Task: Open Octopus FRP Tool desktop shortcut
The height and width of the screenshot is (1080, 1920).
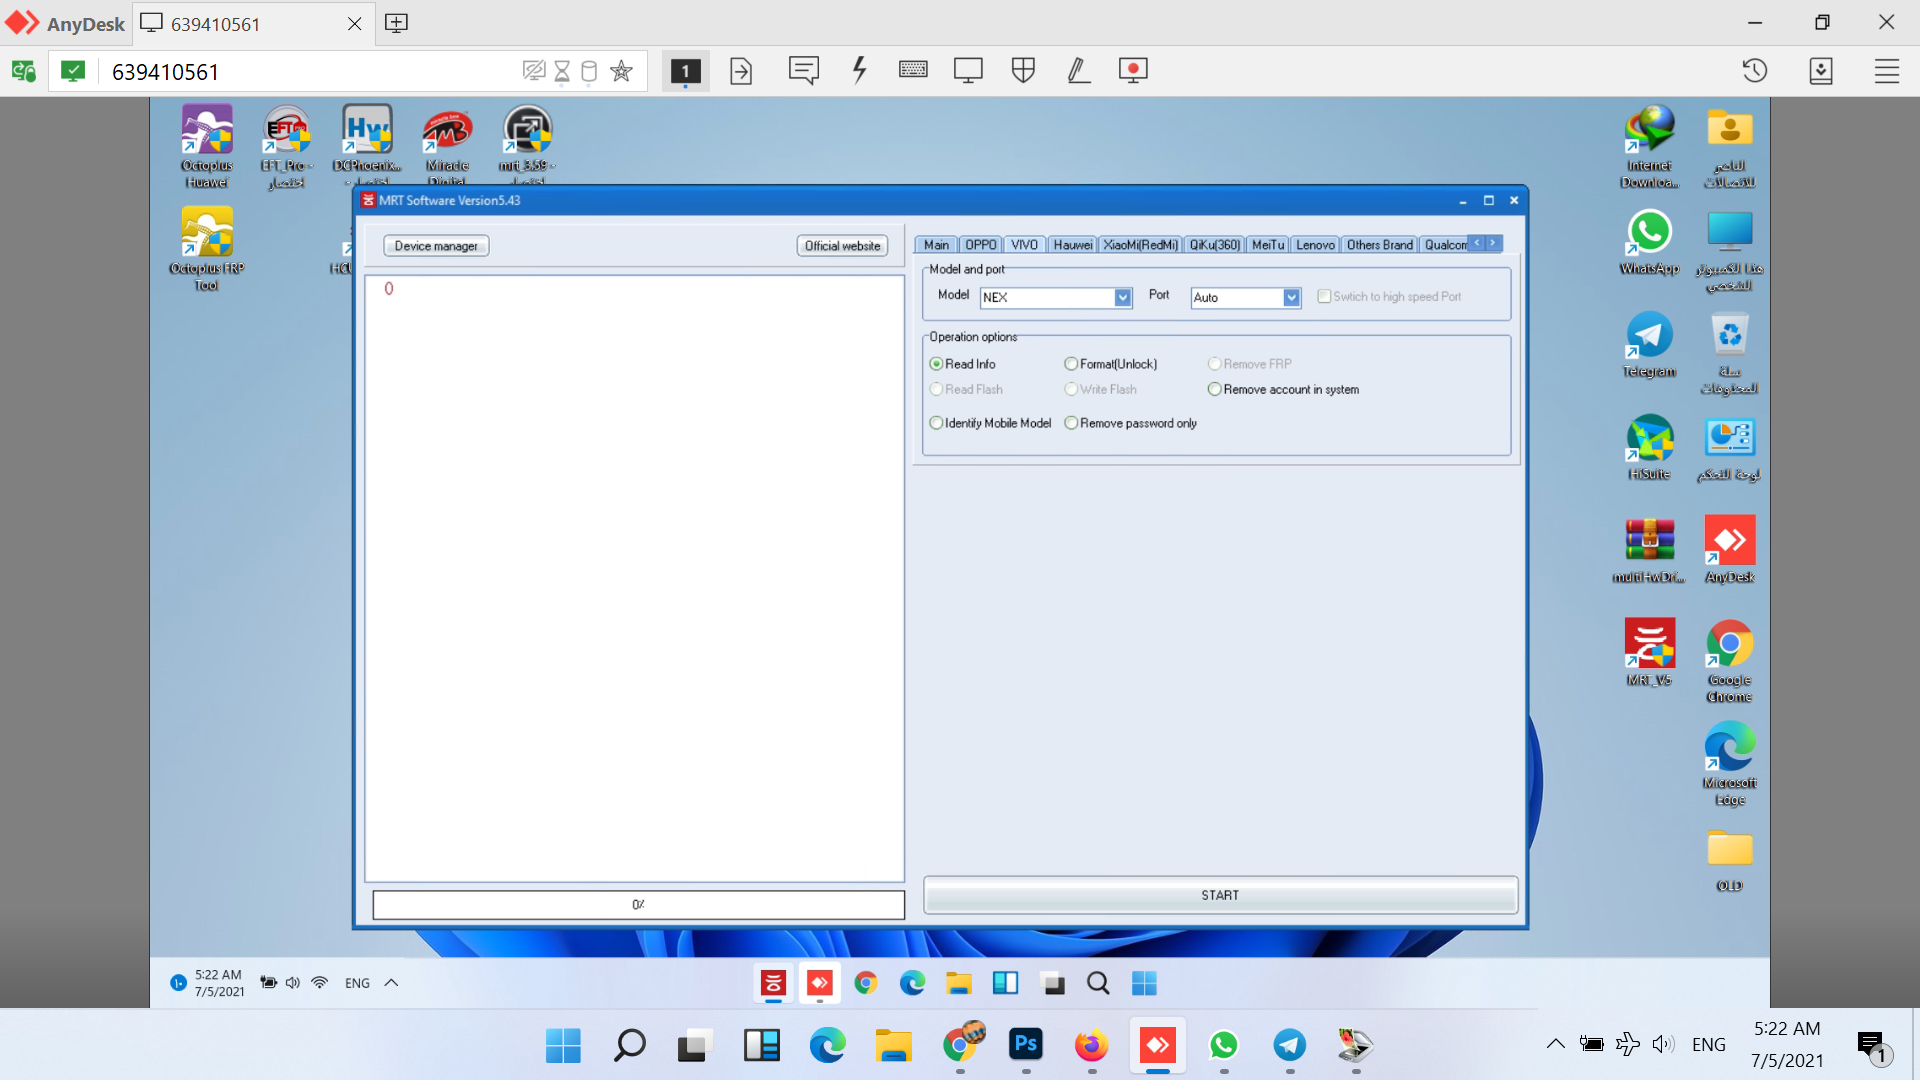Action: (x=207, y=249)
